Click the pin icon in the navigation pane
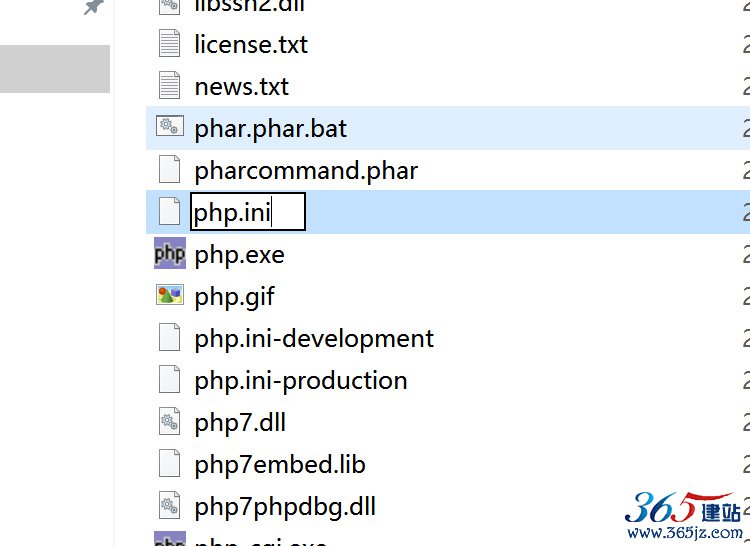 click(93, 7)
